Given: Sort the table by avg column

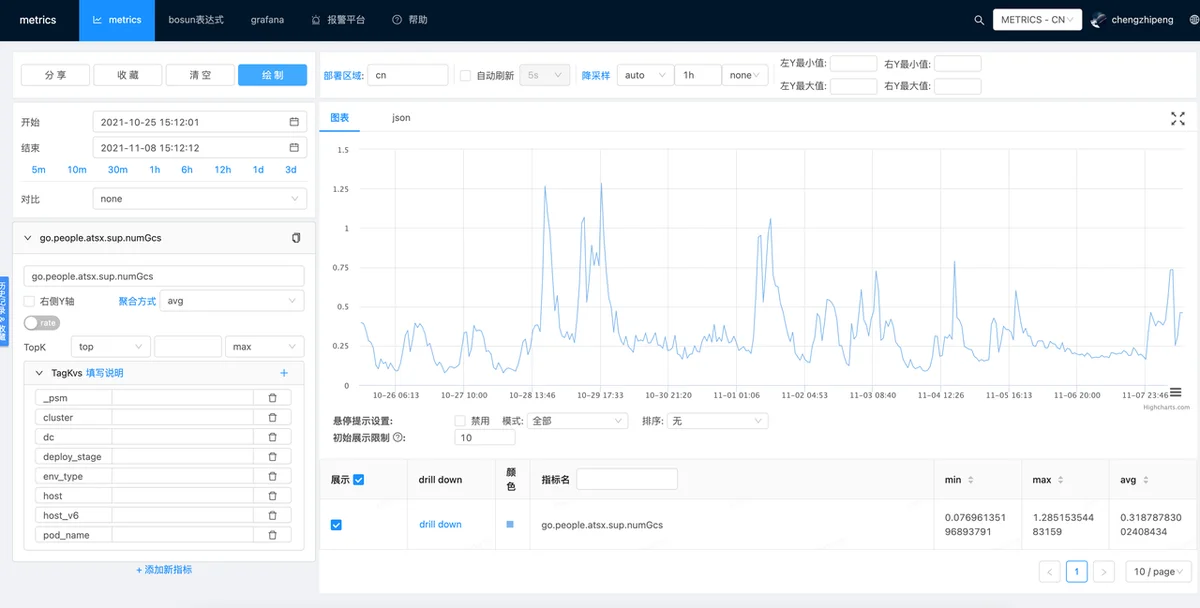Looking at the screenshot, I should [1145, 480].
